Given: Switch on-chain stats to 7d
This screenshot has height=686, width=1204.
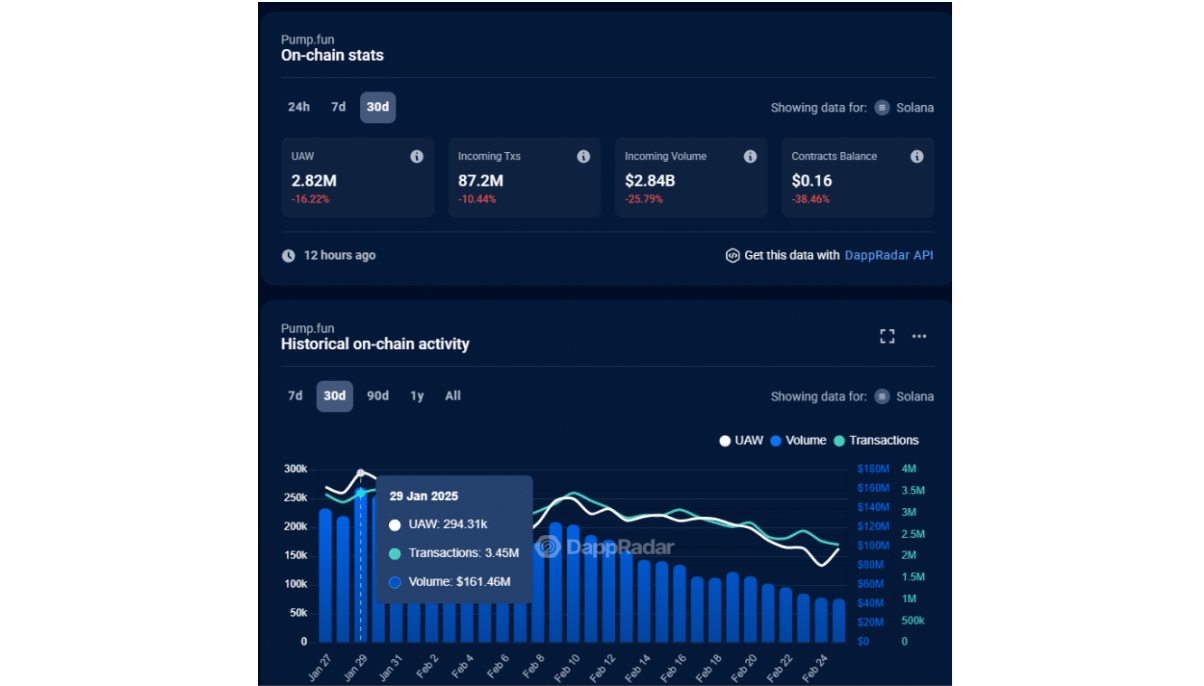Looking at the screenshot, I should point(339,107).
